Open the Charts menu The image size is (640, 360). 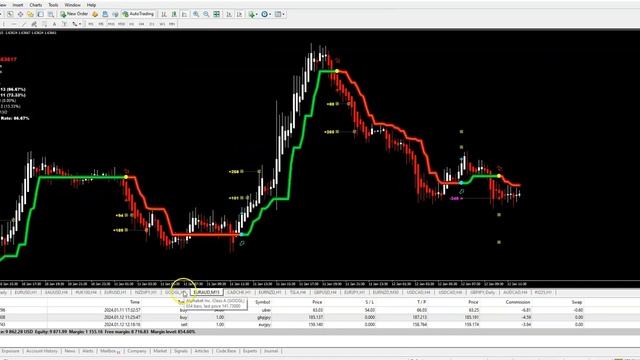click(36, 5)
